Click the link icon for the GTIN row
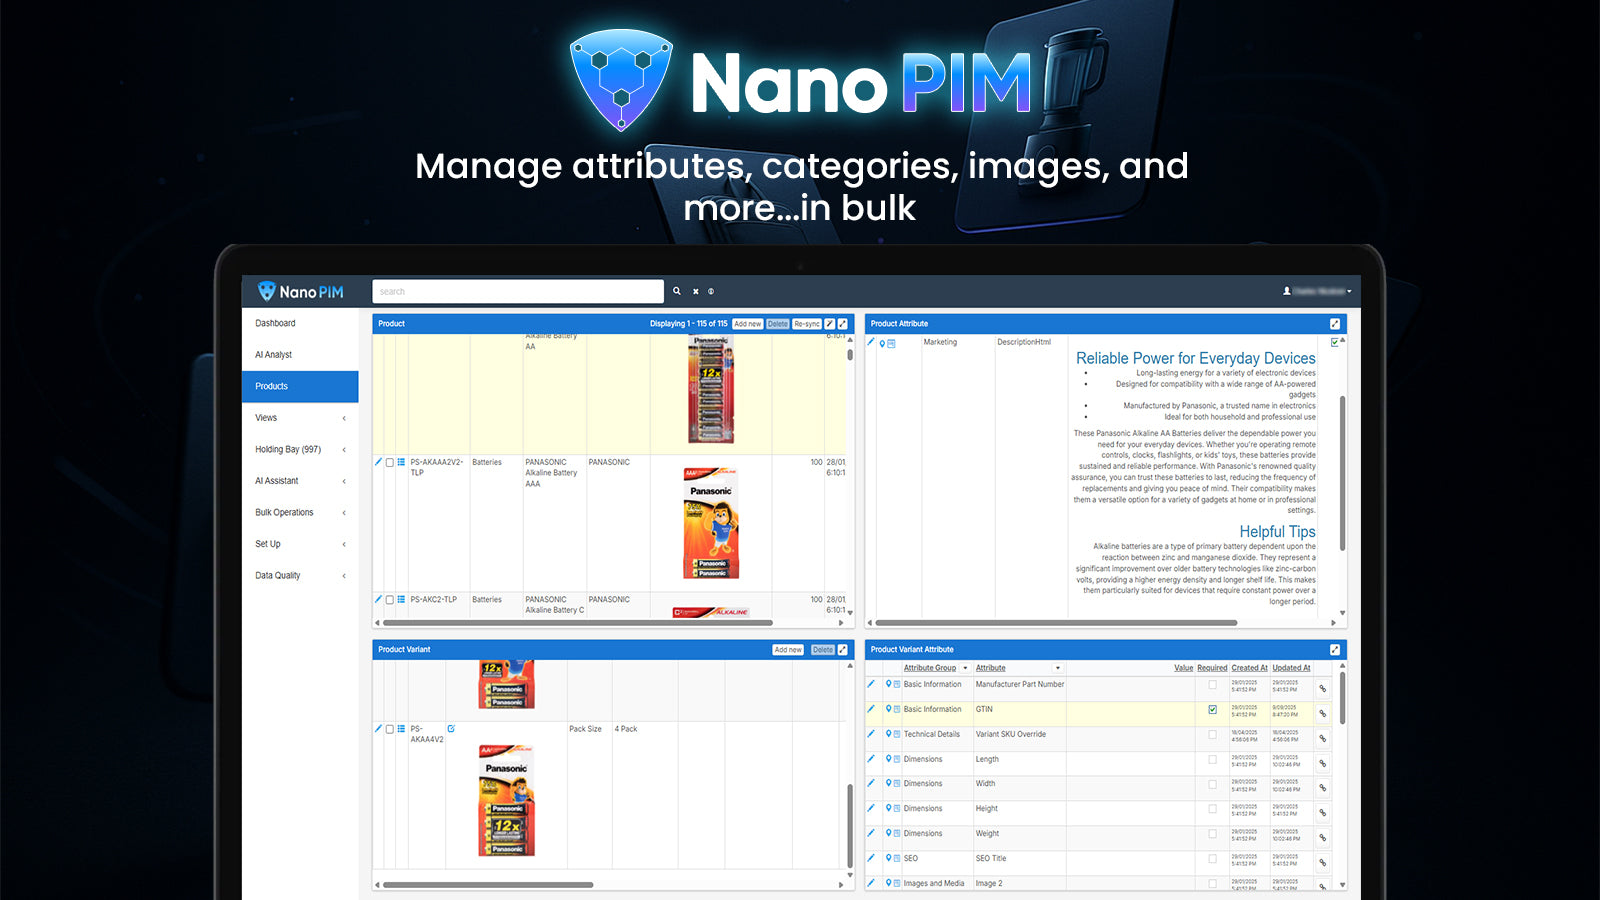The image size is (1600, 900). pyautogui.click(x=1322, y=714)
